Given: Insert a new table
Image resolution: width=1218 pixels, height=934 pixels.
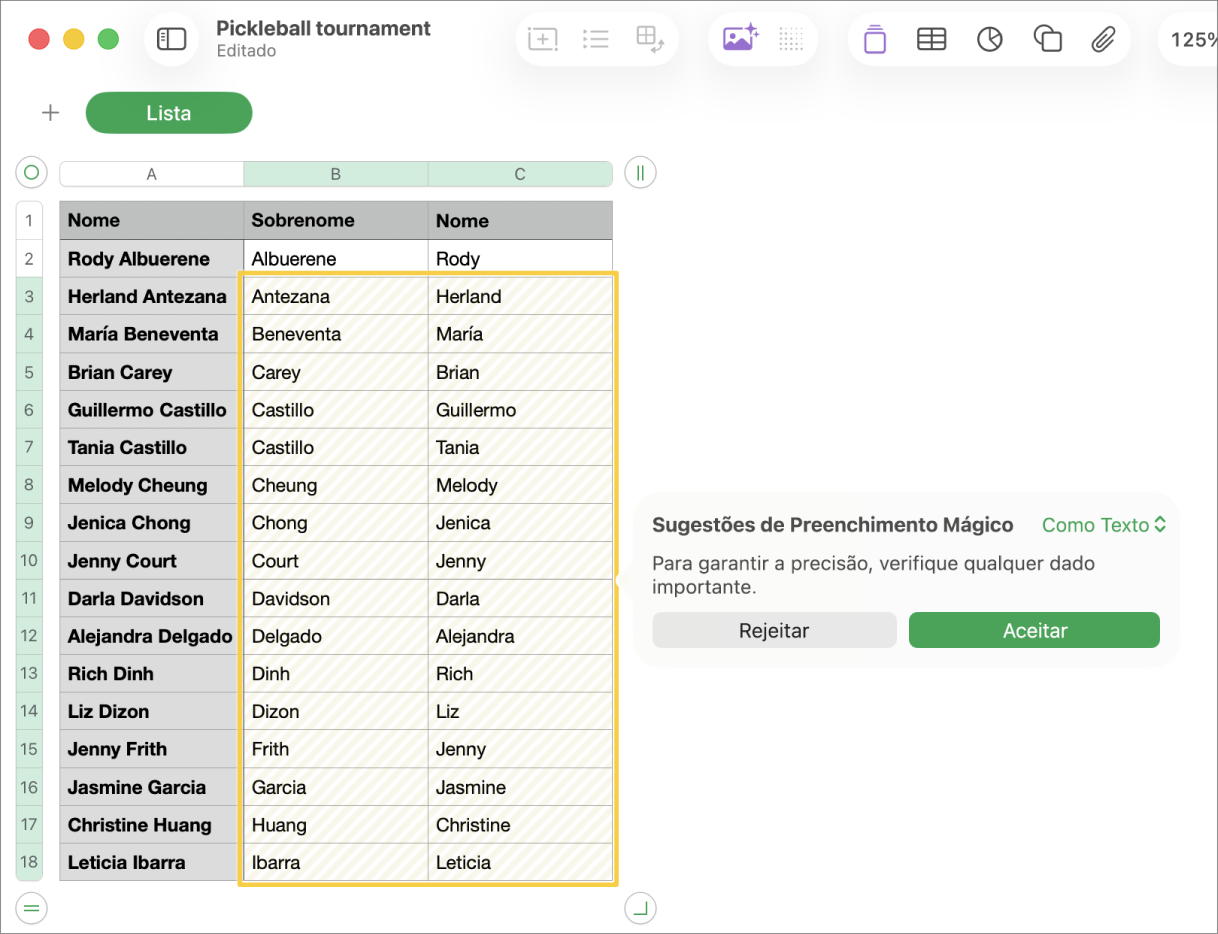Looking at the screenshot, I should pos(931,39).
